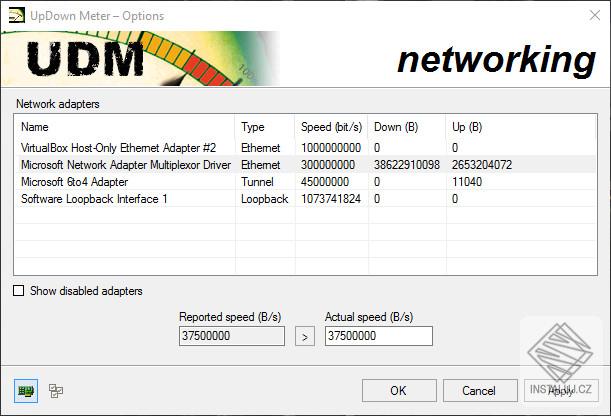Click the speed value 300000000

pyautogui.click(x=328, y=165)
